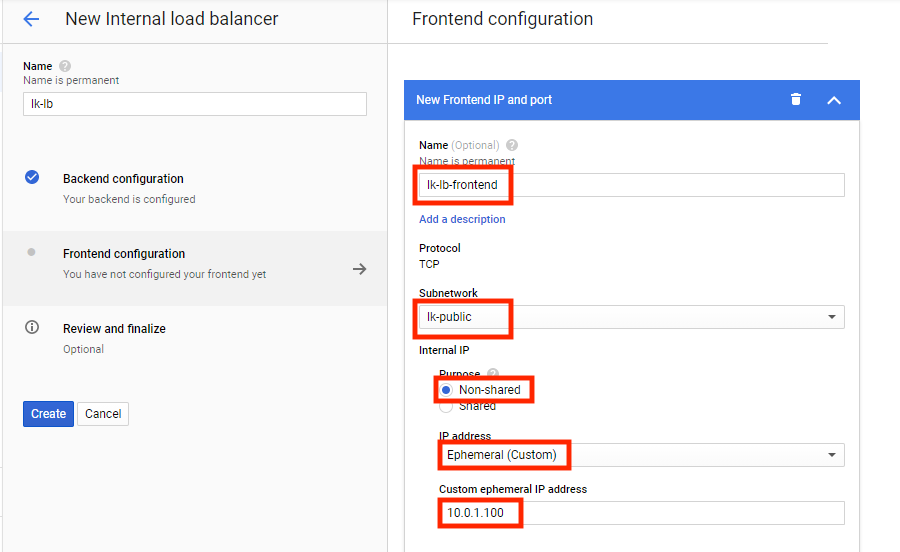Click help icon beside optional frontend Name
The width and height of the screenshot is (900, 552).
(512, 145)
